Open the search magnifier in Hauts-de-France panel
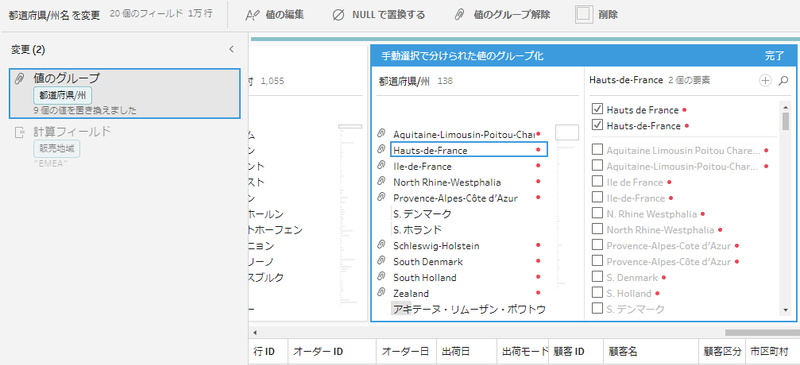This screenshot has width=800, height=365. 784,80
